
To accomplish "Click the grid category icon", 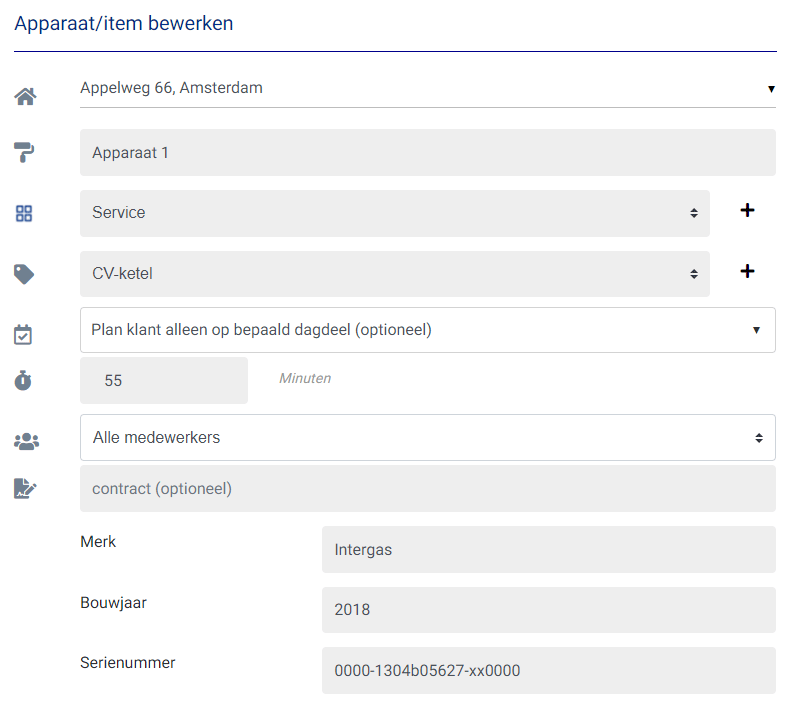I will point(24,213).
